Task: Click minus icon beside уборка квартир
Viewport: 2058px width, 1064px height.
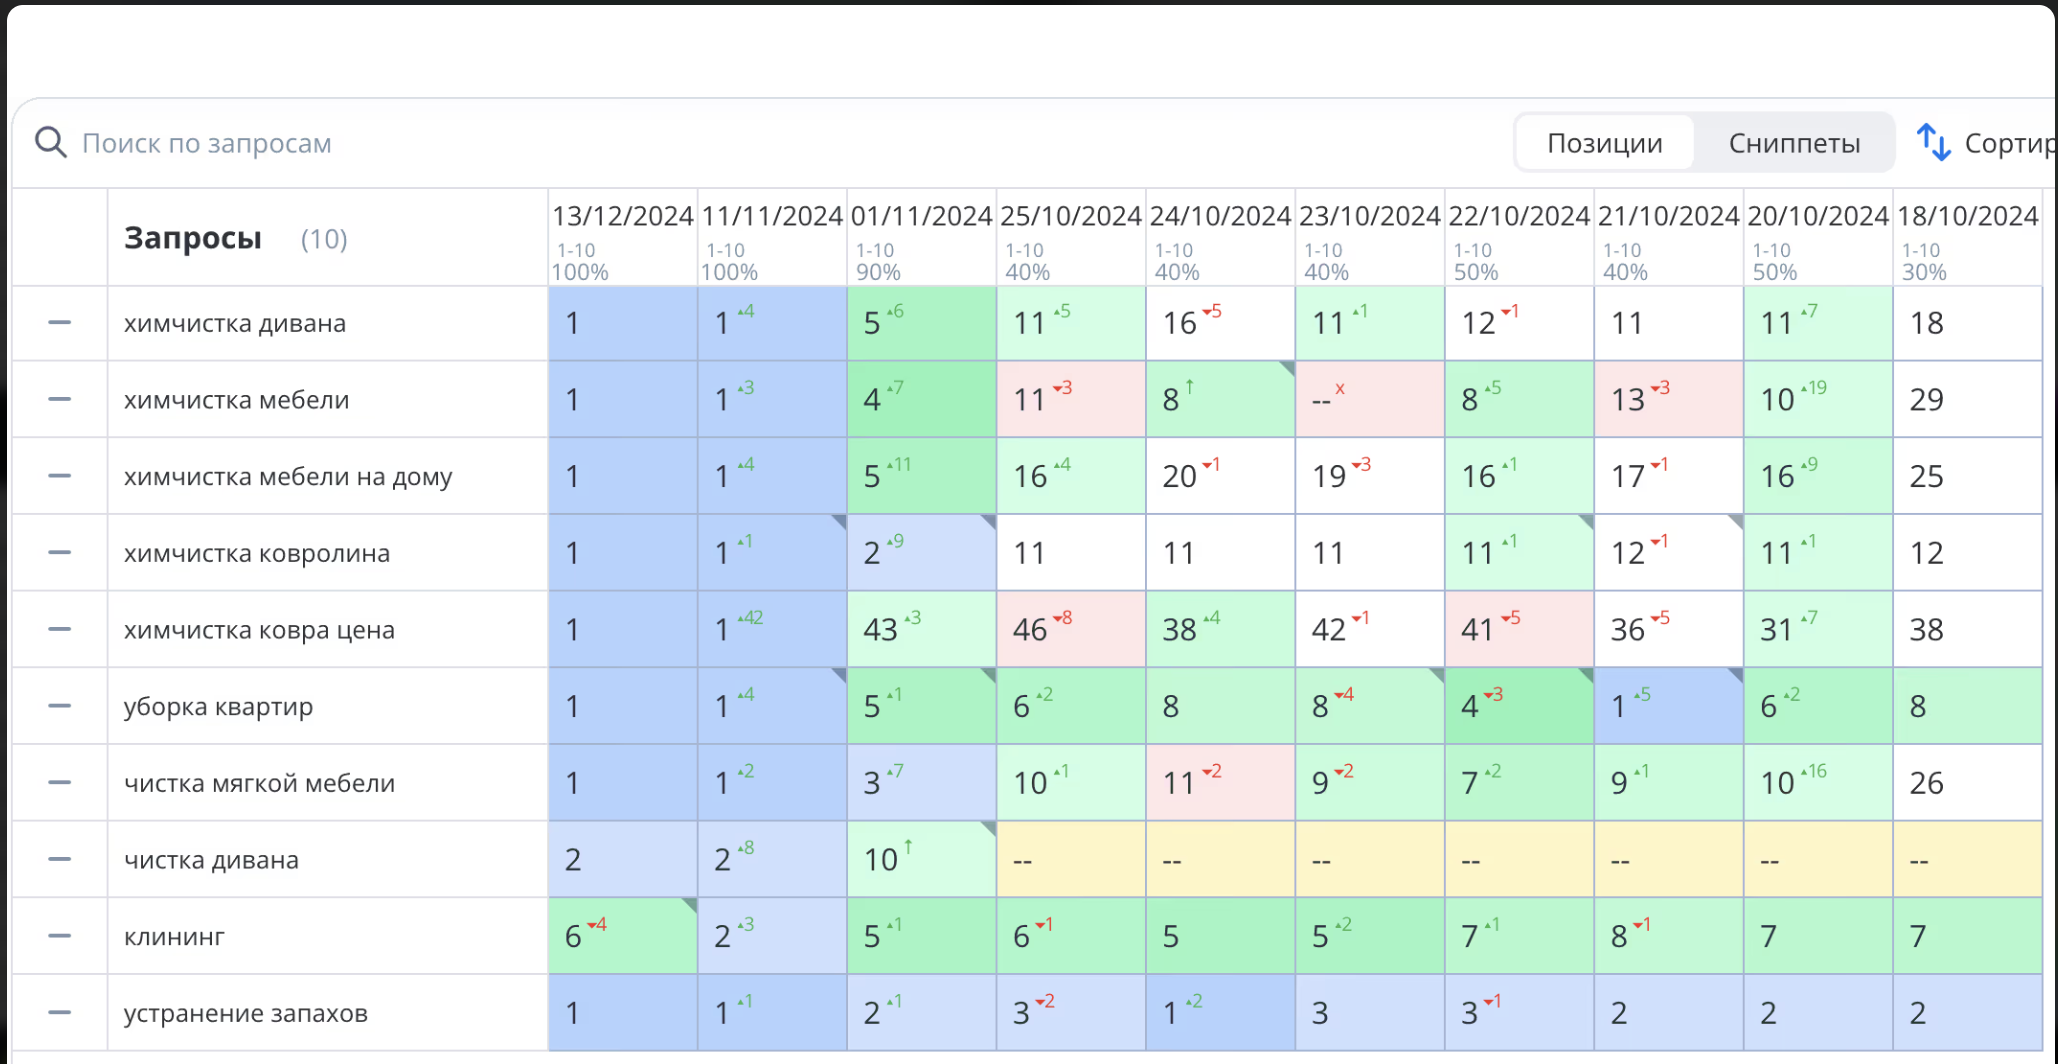Action: [x=60, y=706]
